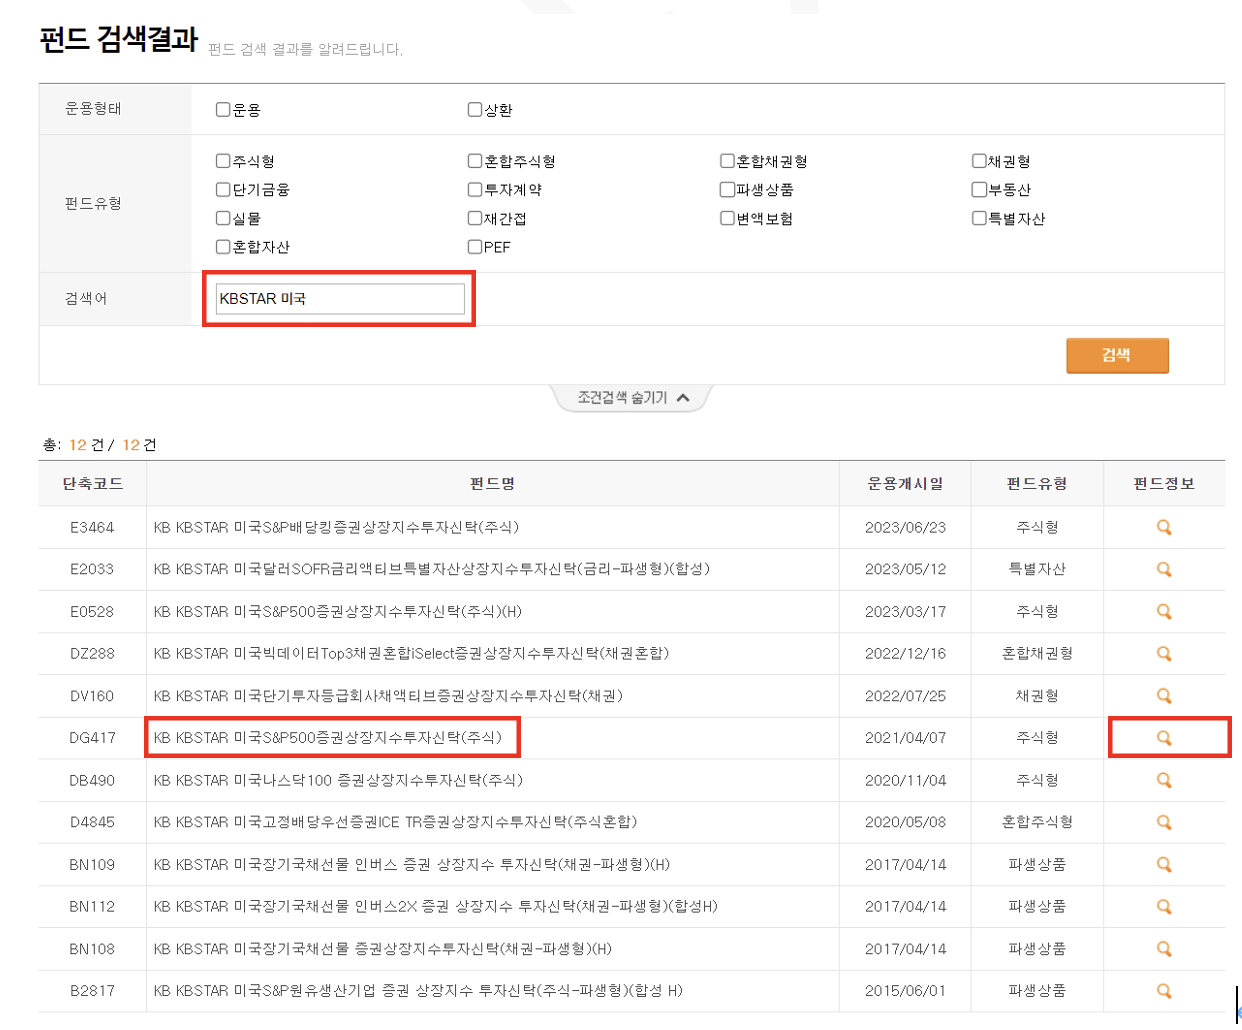
Task: Click start date 2021/04/07
Action: (905, 737)
